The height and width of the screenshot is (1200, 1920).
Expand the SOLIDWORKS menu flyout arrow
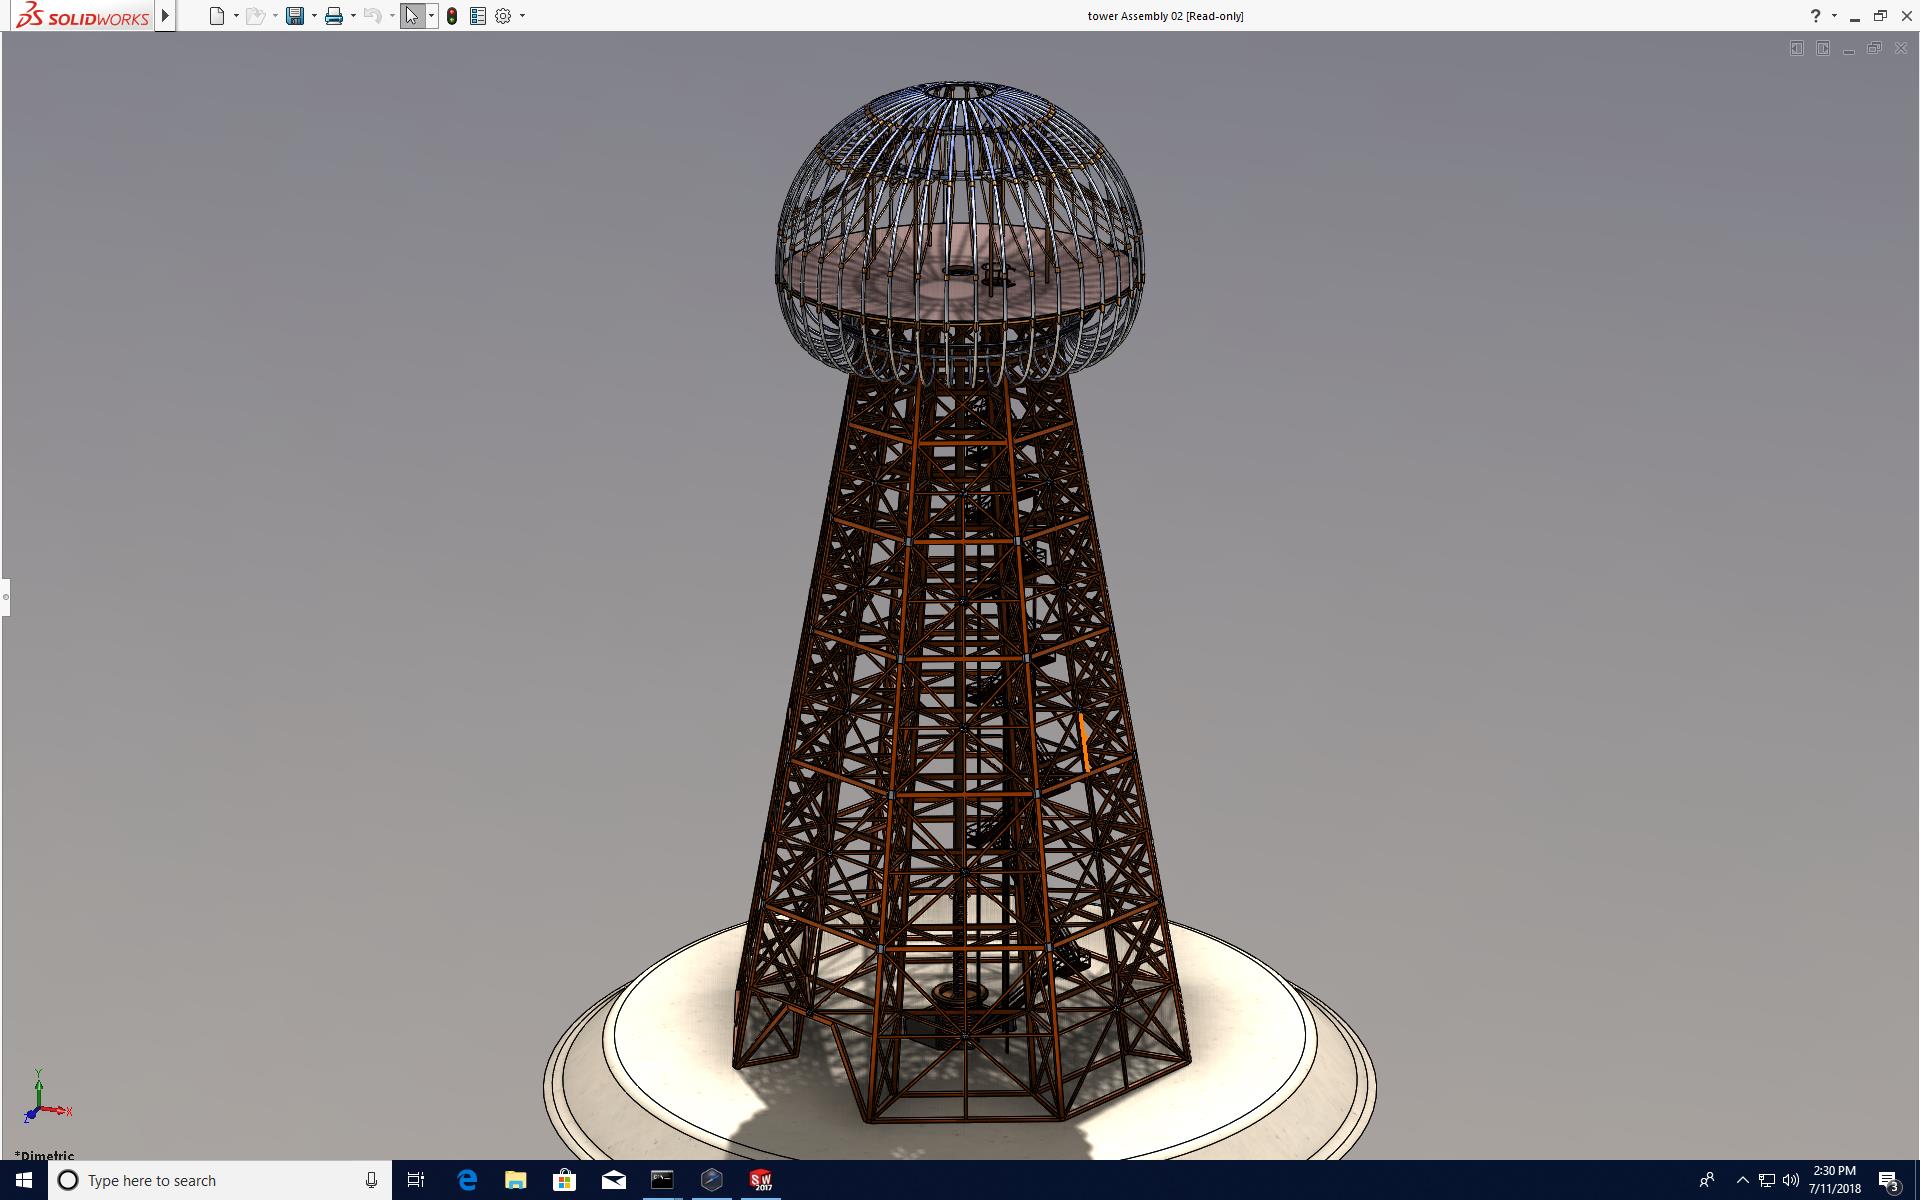(x=166, y=16)
